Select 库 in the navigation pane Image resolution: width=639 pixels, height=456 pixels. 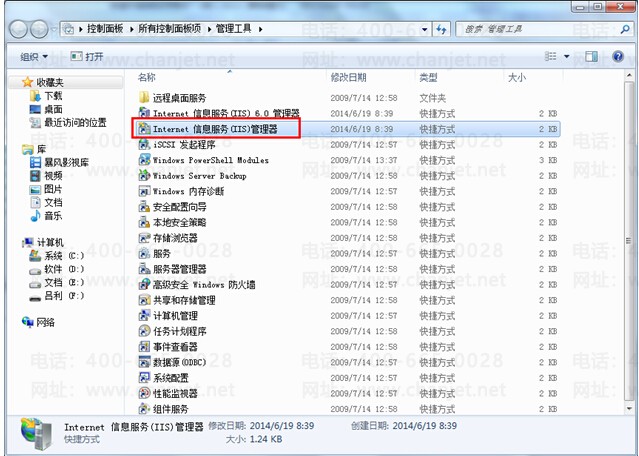pyautogui.click(x=41, y=149)
